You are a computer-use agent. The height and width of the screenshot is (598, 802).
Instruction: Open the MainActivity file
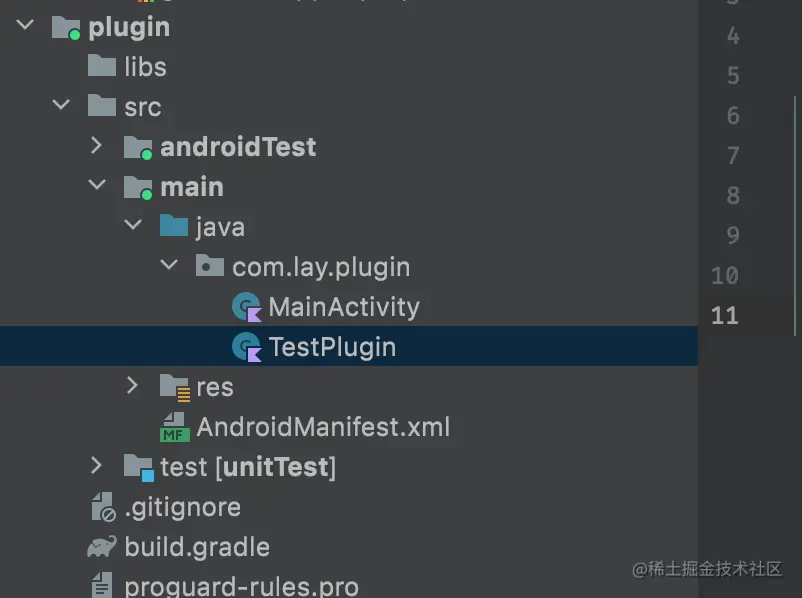pyautogui.click(x=343, y=307)
